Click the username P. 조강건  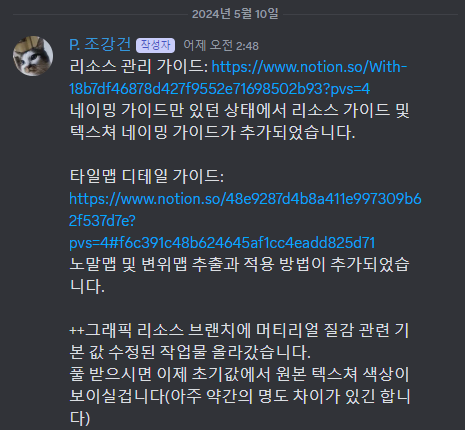[100, 45]
